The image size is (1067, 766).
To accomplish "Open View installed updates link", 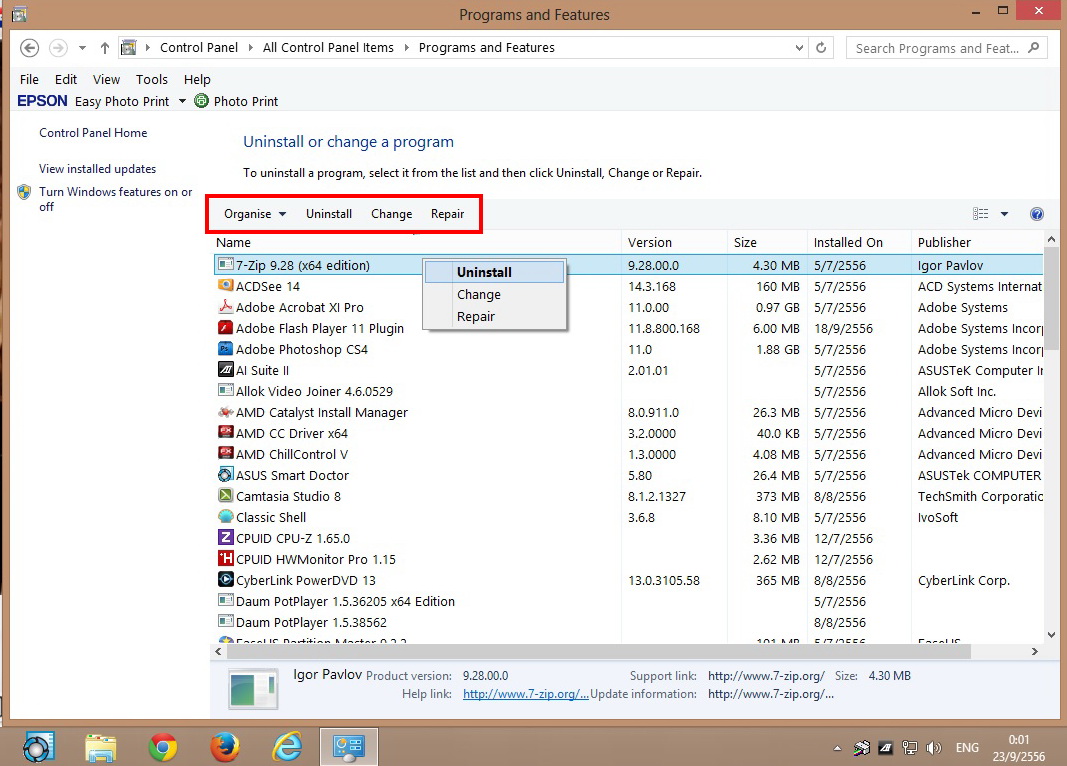I will pos(97,169).
